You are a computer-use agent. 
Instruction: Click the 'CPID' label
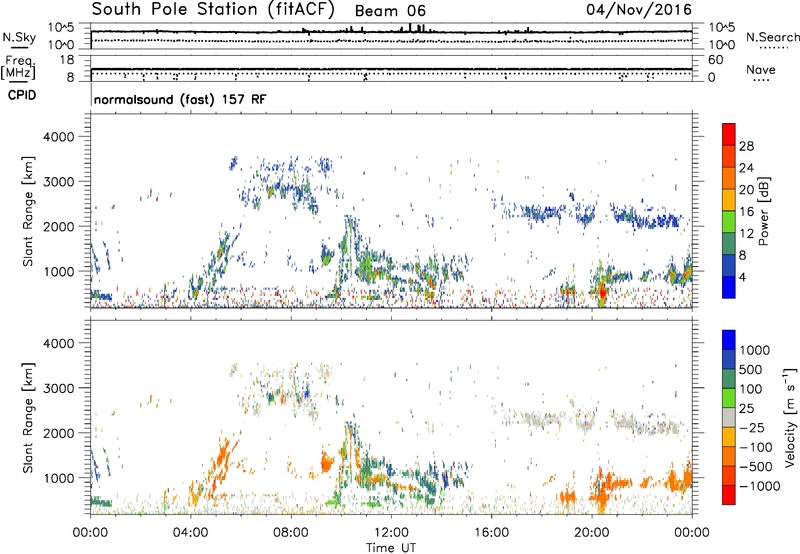pyautogui.click(x=22, y=95)
